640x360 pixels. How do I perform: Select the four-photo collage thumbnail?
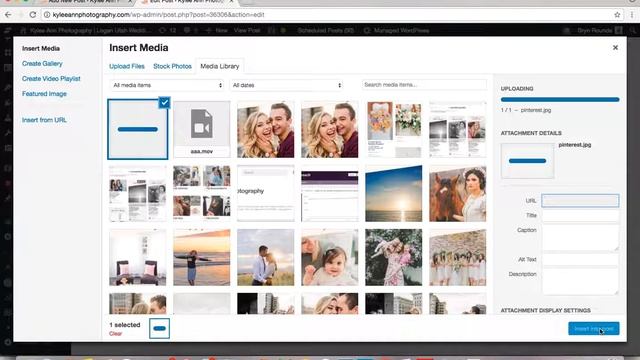(x=202, y=193)
